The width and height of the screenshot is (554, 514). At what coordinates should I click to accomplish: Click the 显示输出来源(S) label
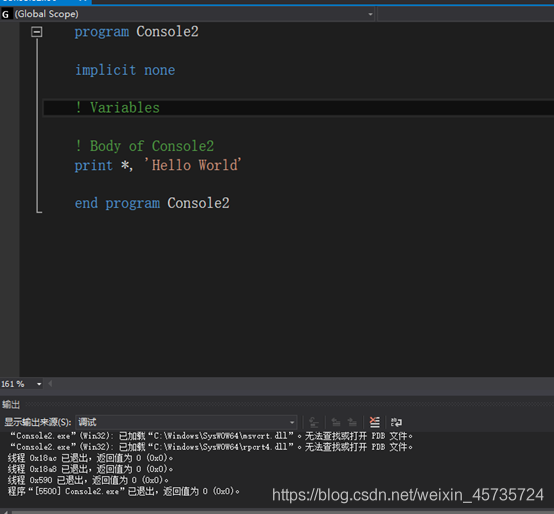pos(38,422)
